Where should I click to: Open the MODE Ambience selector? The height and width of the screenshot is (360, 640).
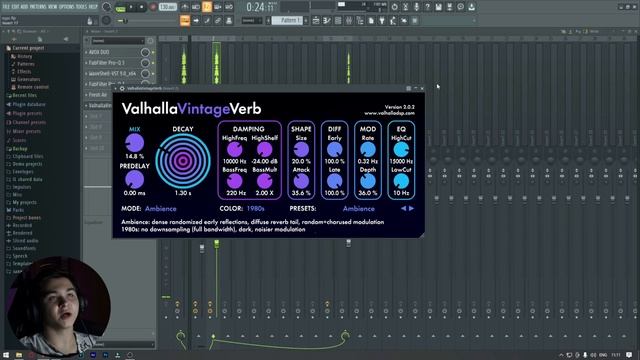click(160, 209)
